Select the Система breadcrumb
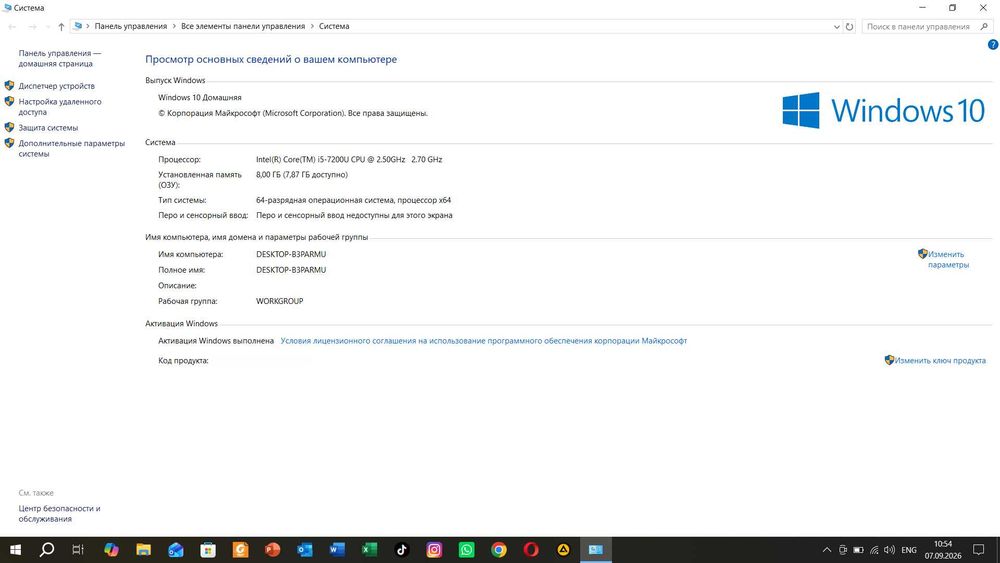 (334, 26)
